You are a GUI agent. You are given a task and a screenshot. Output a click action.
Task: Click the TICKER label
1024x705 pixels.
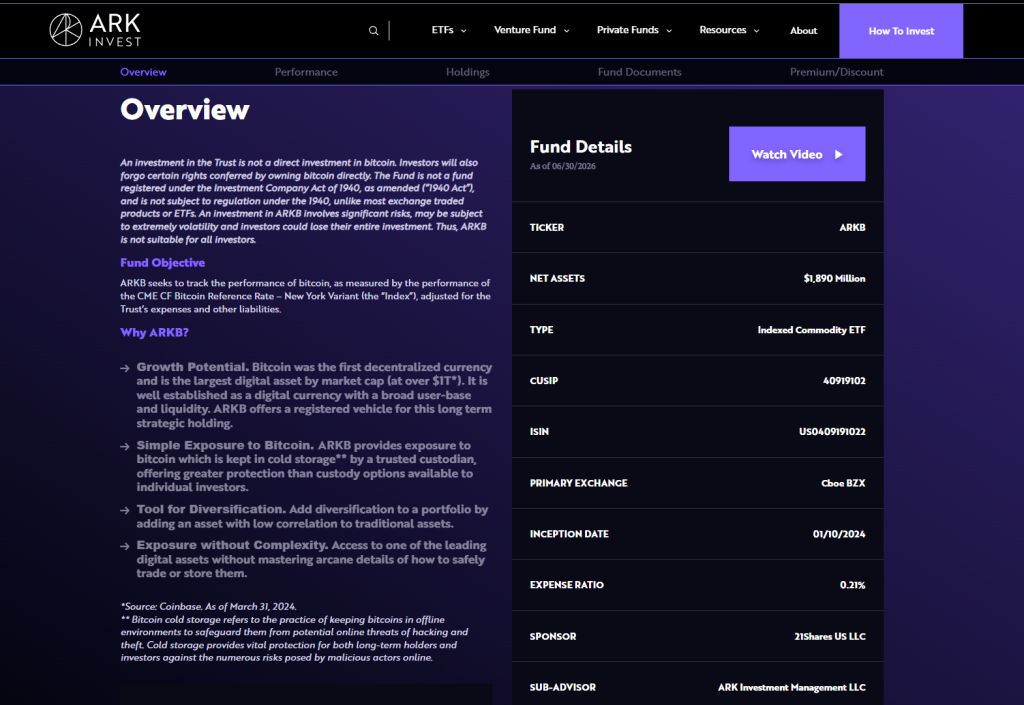click(x=547, y=227)
